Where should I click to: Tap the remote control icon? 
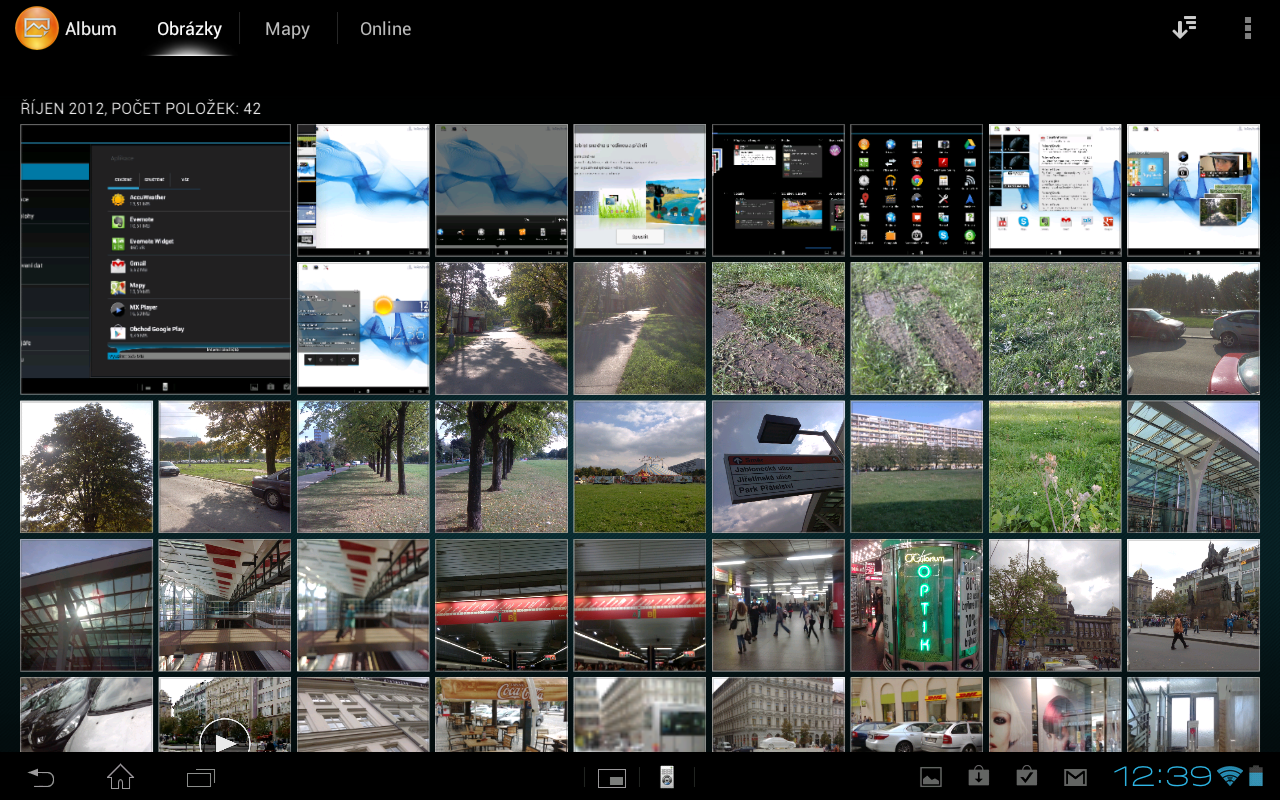coord(667,777)
